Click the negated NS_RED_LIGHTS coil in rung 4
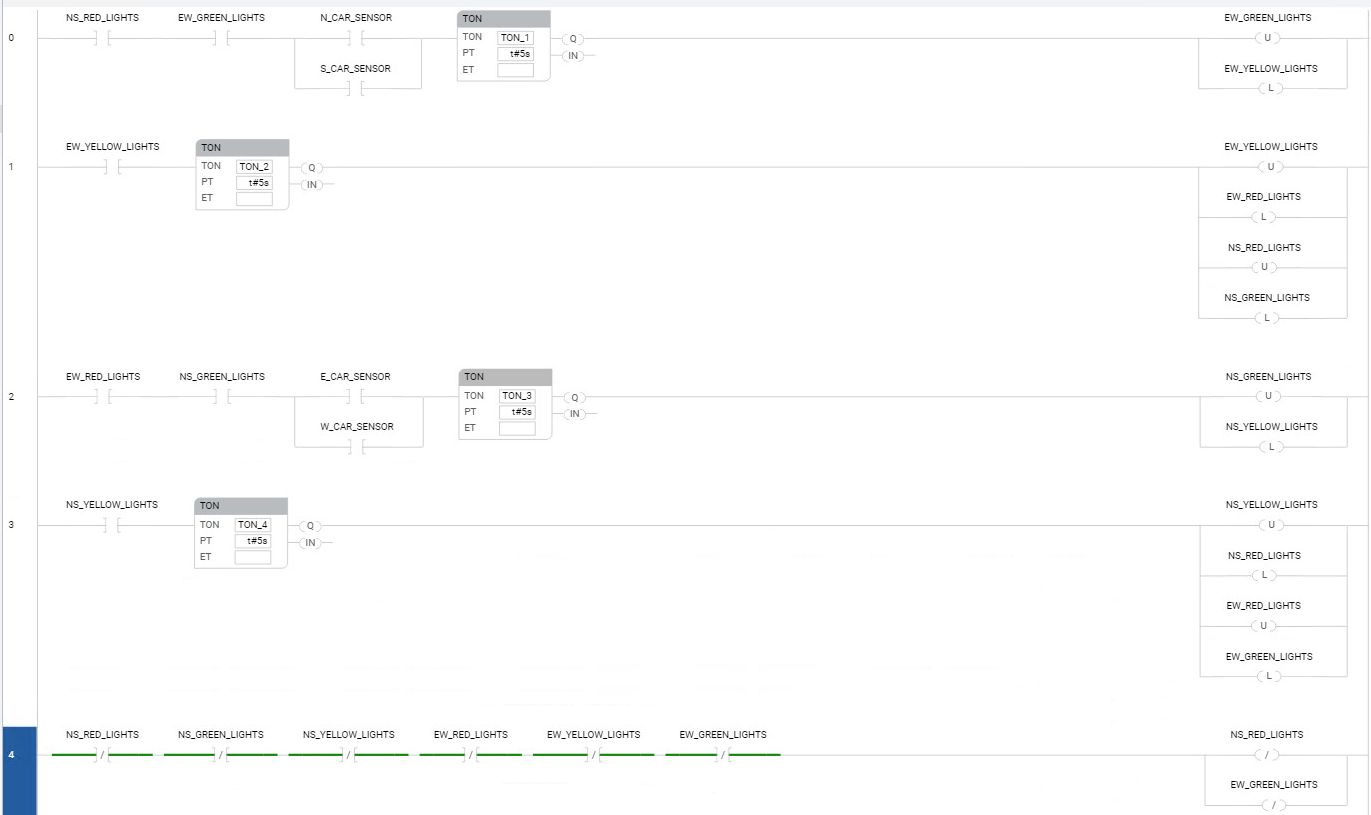 click(x=1268, y=755)
